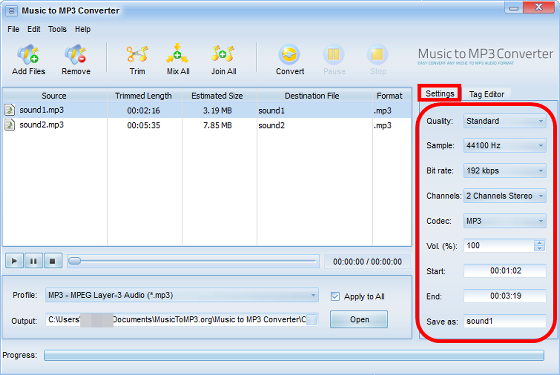The height and width of the screenshot is (375, 560).
Task: Click the Save as name field
Action: (x=505, y=321)
